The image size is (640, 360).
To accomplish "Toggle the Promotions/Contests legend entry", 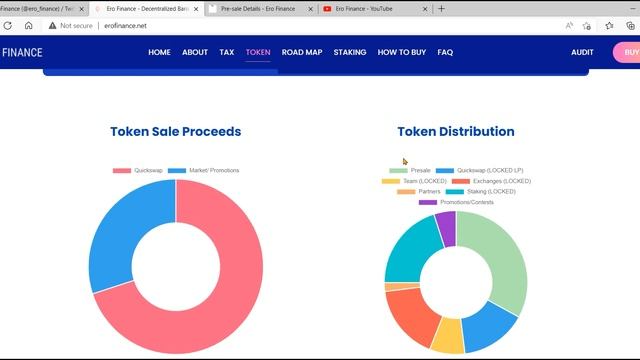I will [x=456, y=202].
